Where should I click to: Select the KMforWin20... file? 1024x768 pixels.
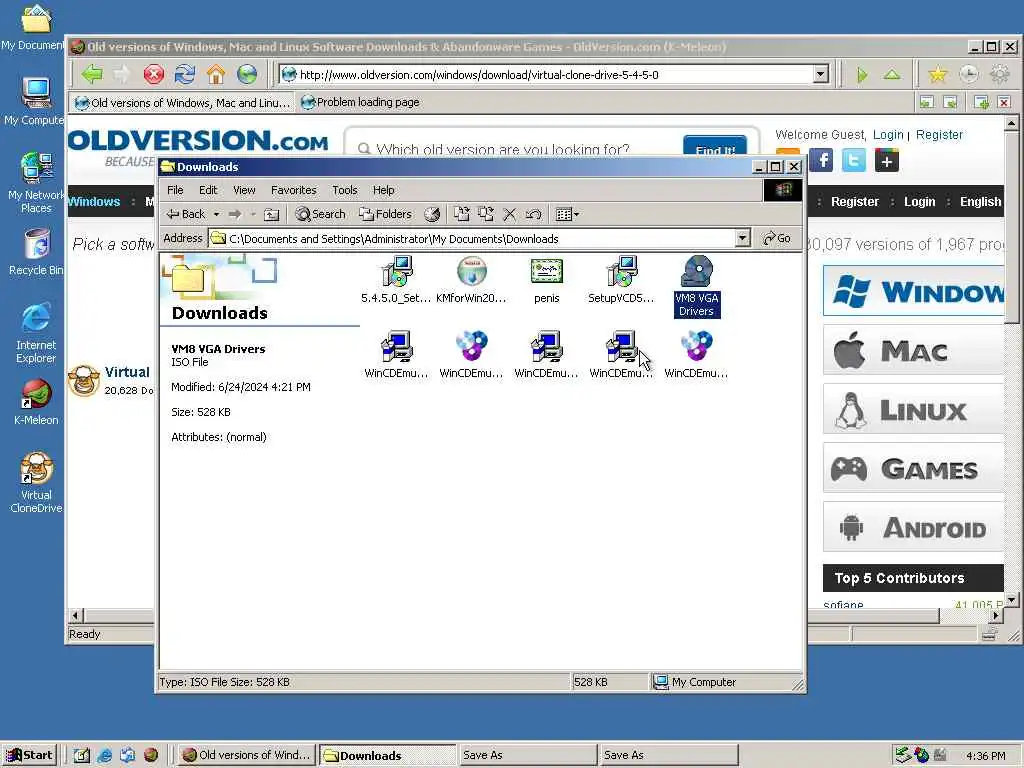pyautogui.click(x=471, y=280)
